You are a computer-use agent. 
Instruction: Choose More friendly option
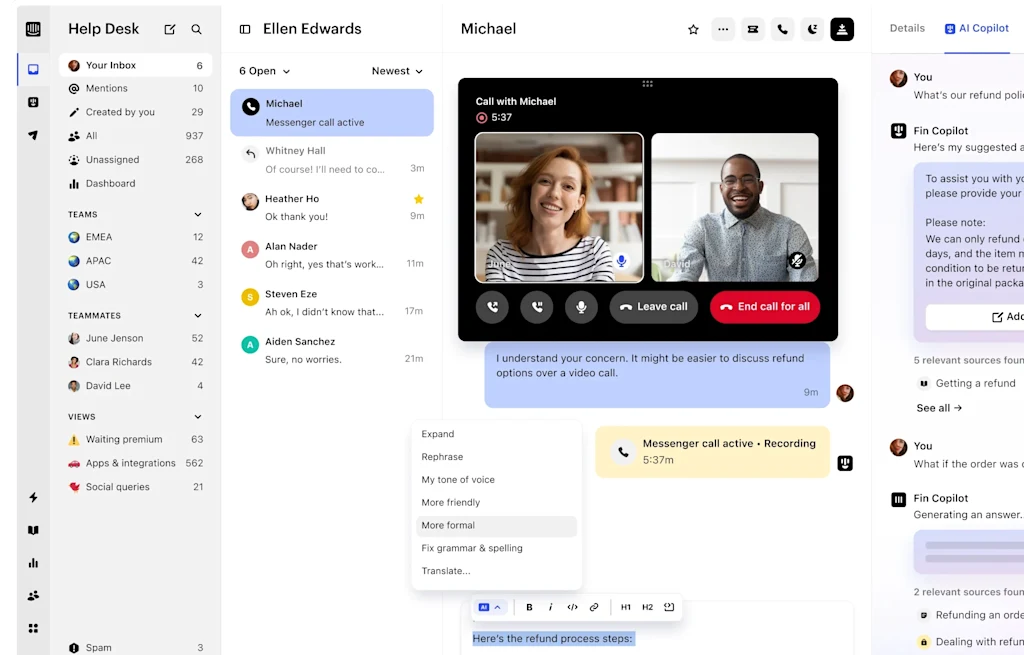point(496,503)
